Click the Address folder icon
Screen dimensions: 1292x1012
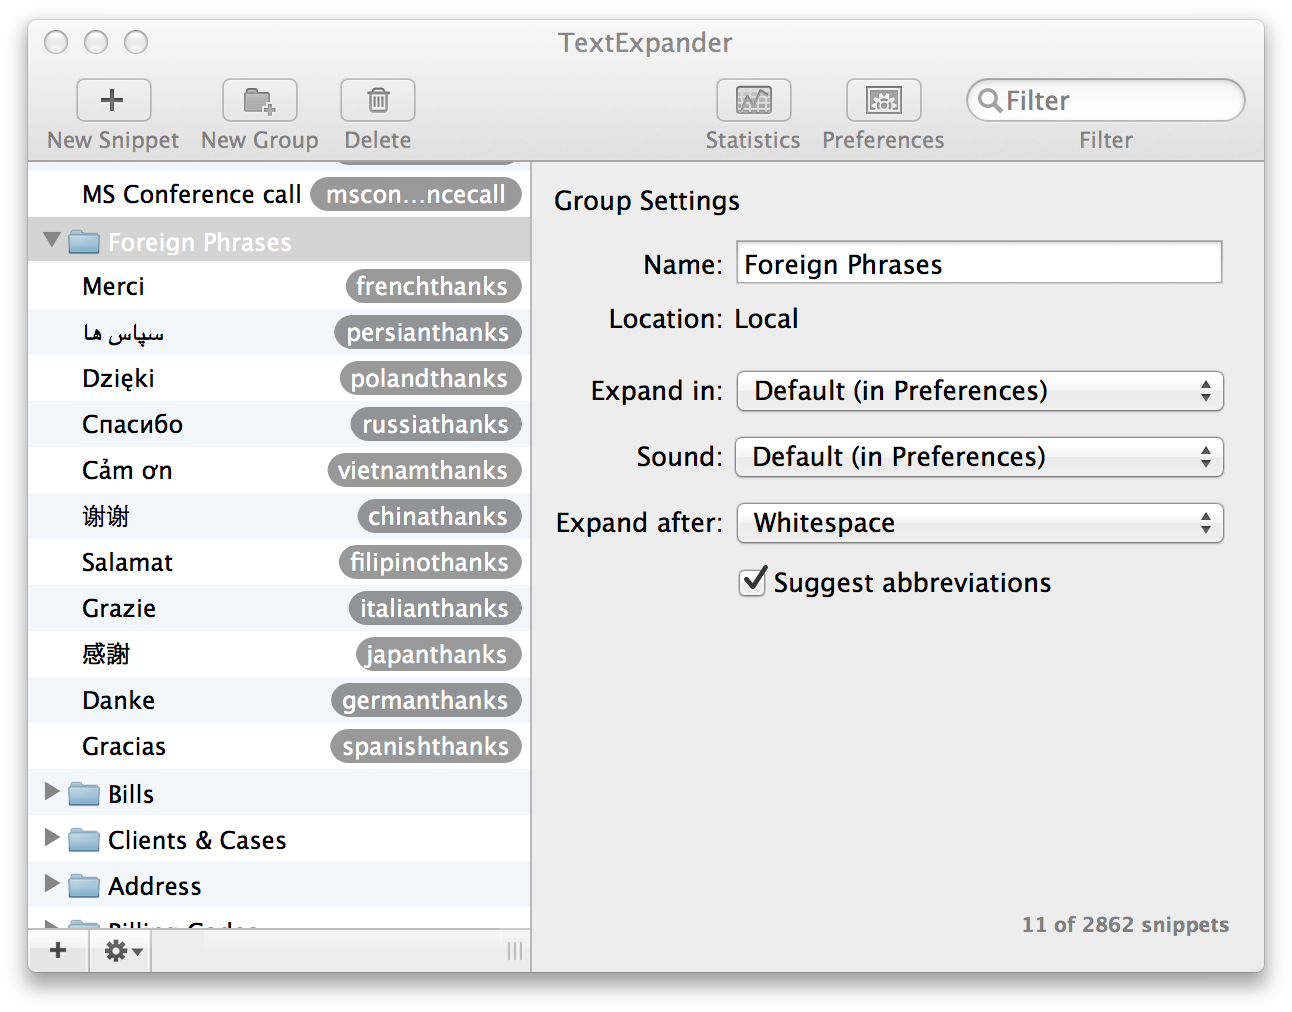84,886
